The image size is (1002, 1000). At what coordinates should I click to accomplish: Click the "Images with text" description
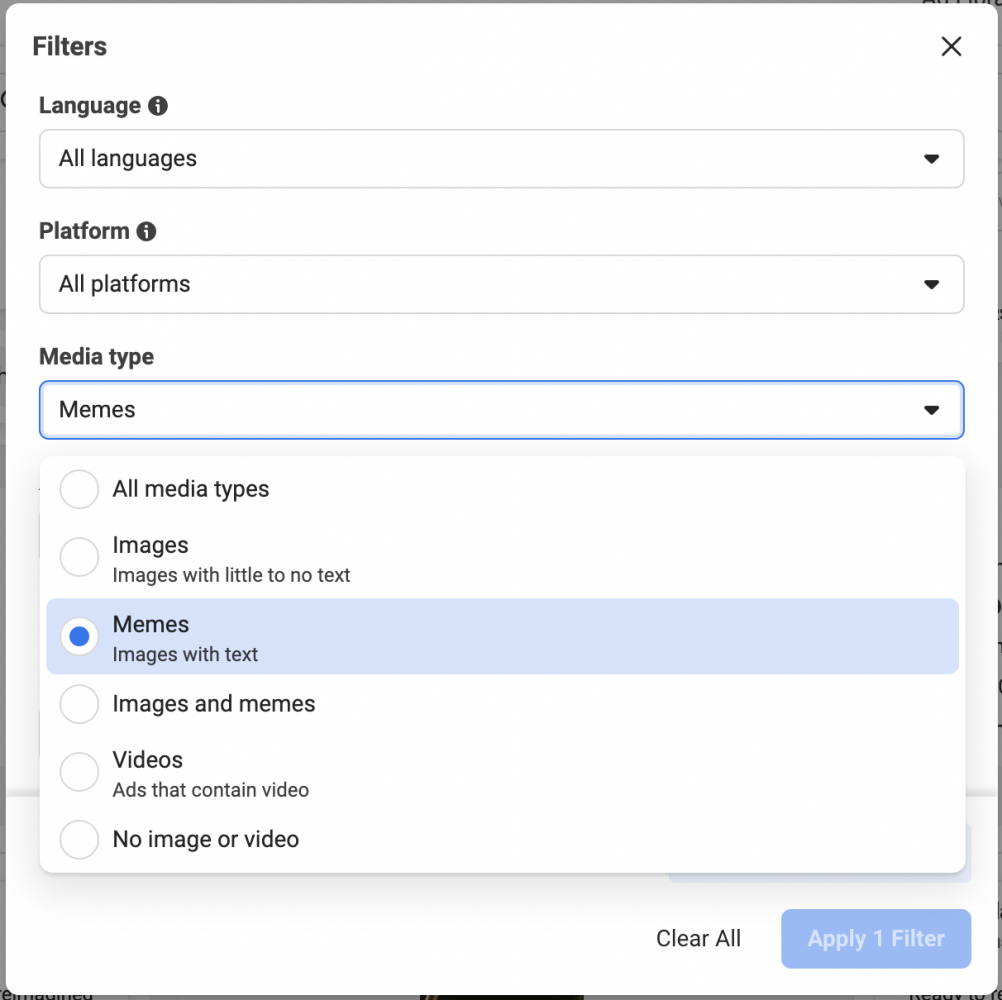tap(185, 655)
